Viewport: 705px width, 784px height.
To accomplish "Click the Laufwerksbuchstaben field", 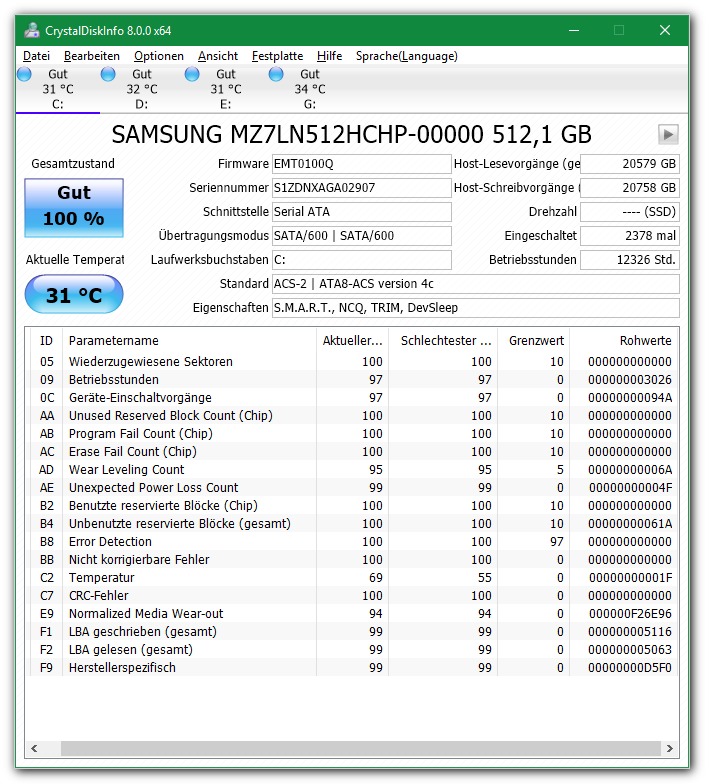I will (x=362, y=260).
